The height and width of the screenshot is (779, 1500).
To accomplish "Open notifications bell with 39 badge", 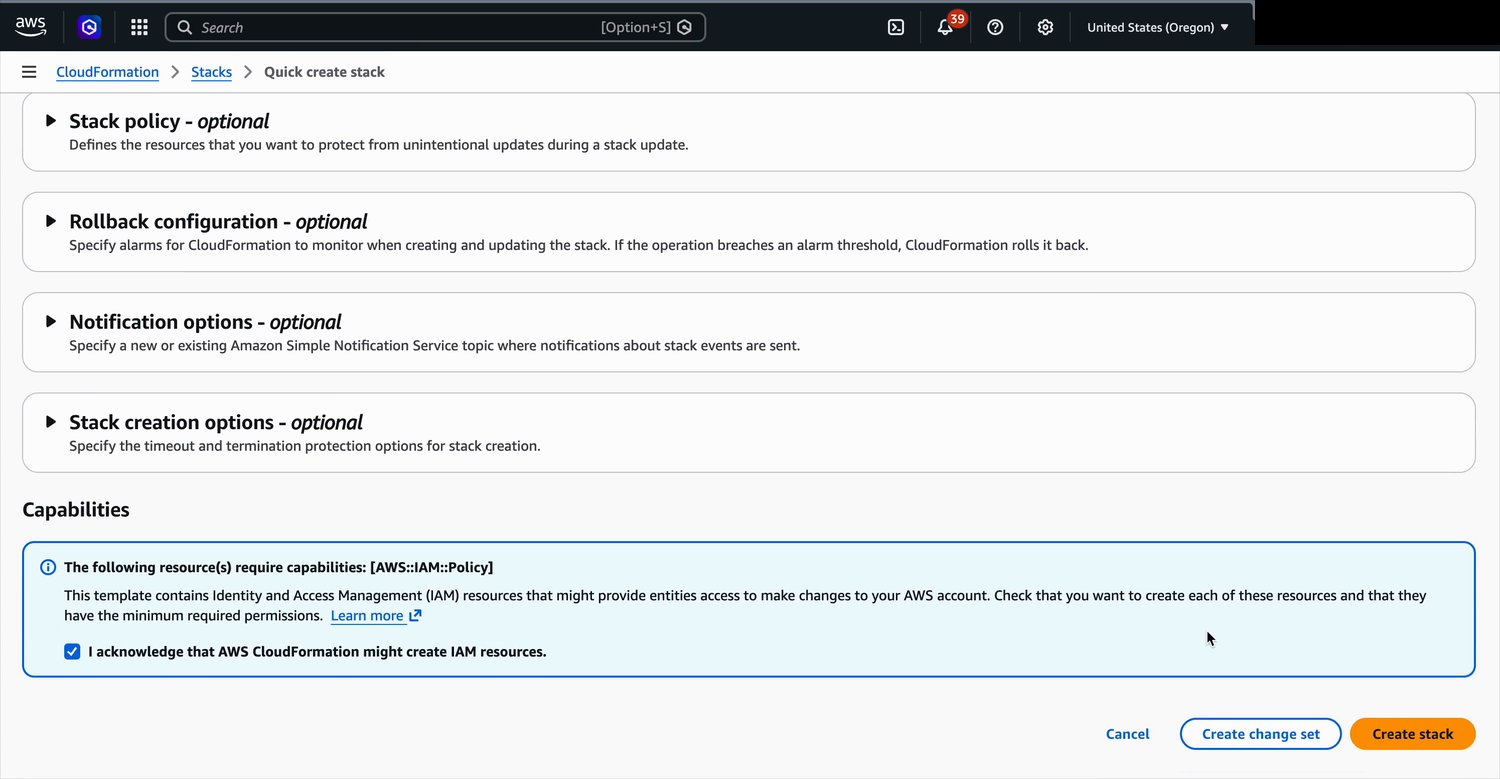I will pyautogui.click(x=945, y=27).
